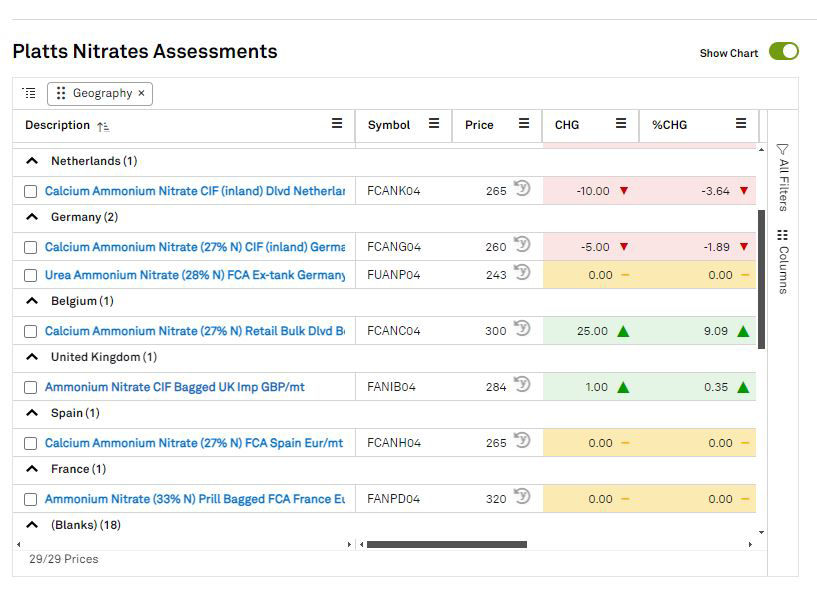The height and width of the screenshot is (590, 817).
Task: Open the Description column menu icon
Action: click(x=337, y=124)
